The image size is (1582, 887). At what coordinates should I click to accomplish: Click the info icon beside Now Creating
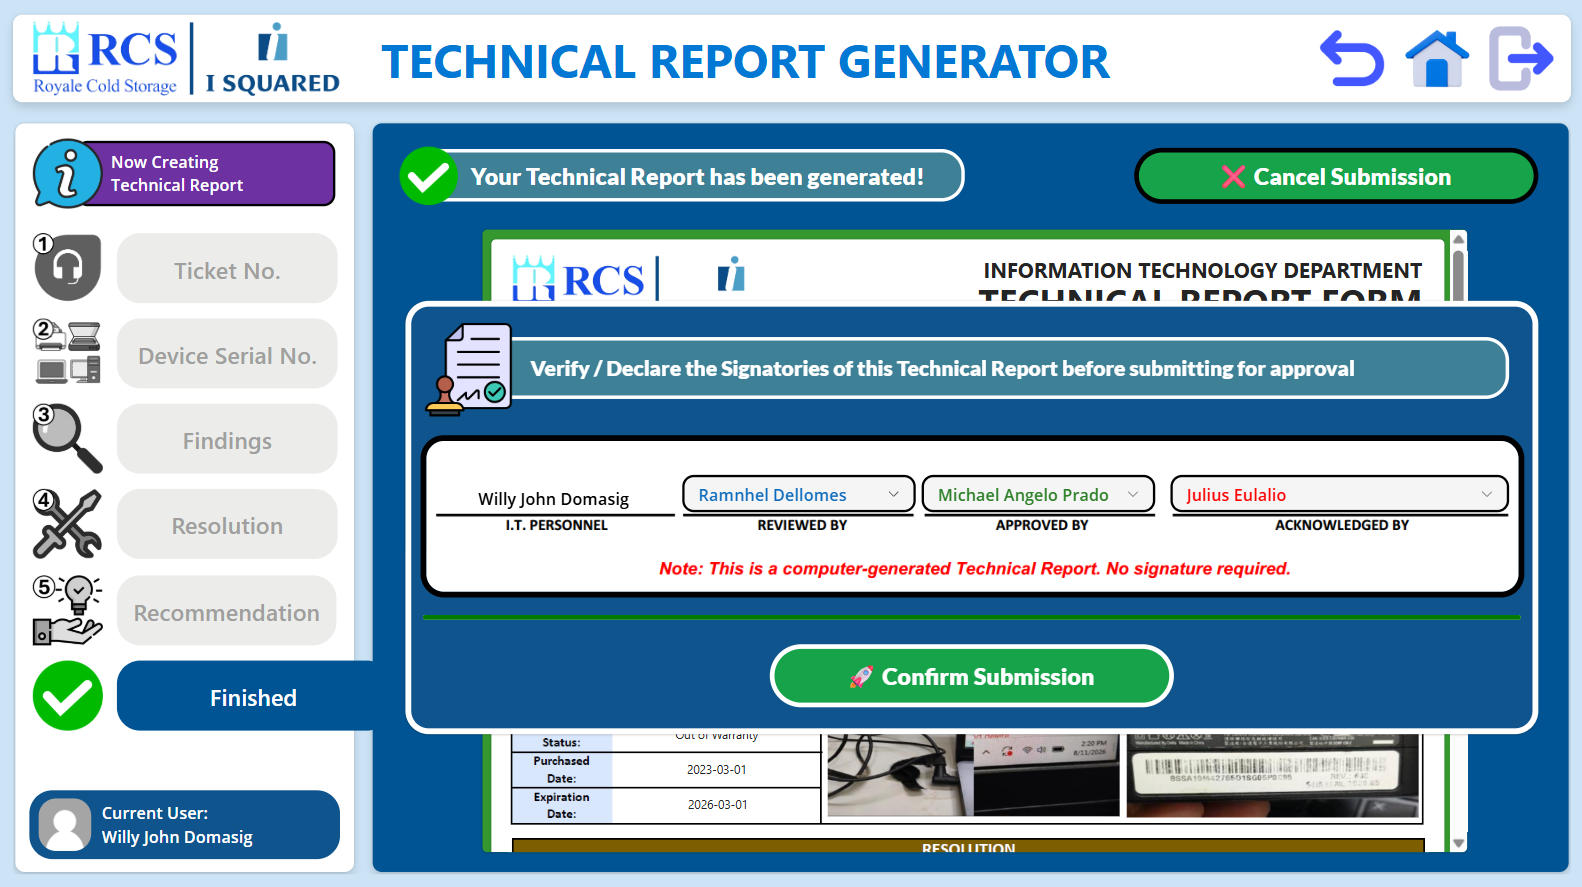click(x=66, y=174)
